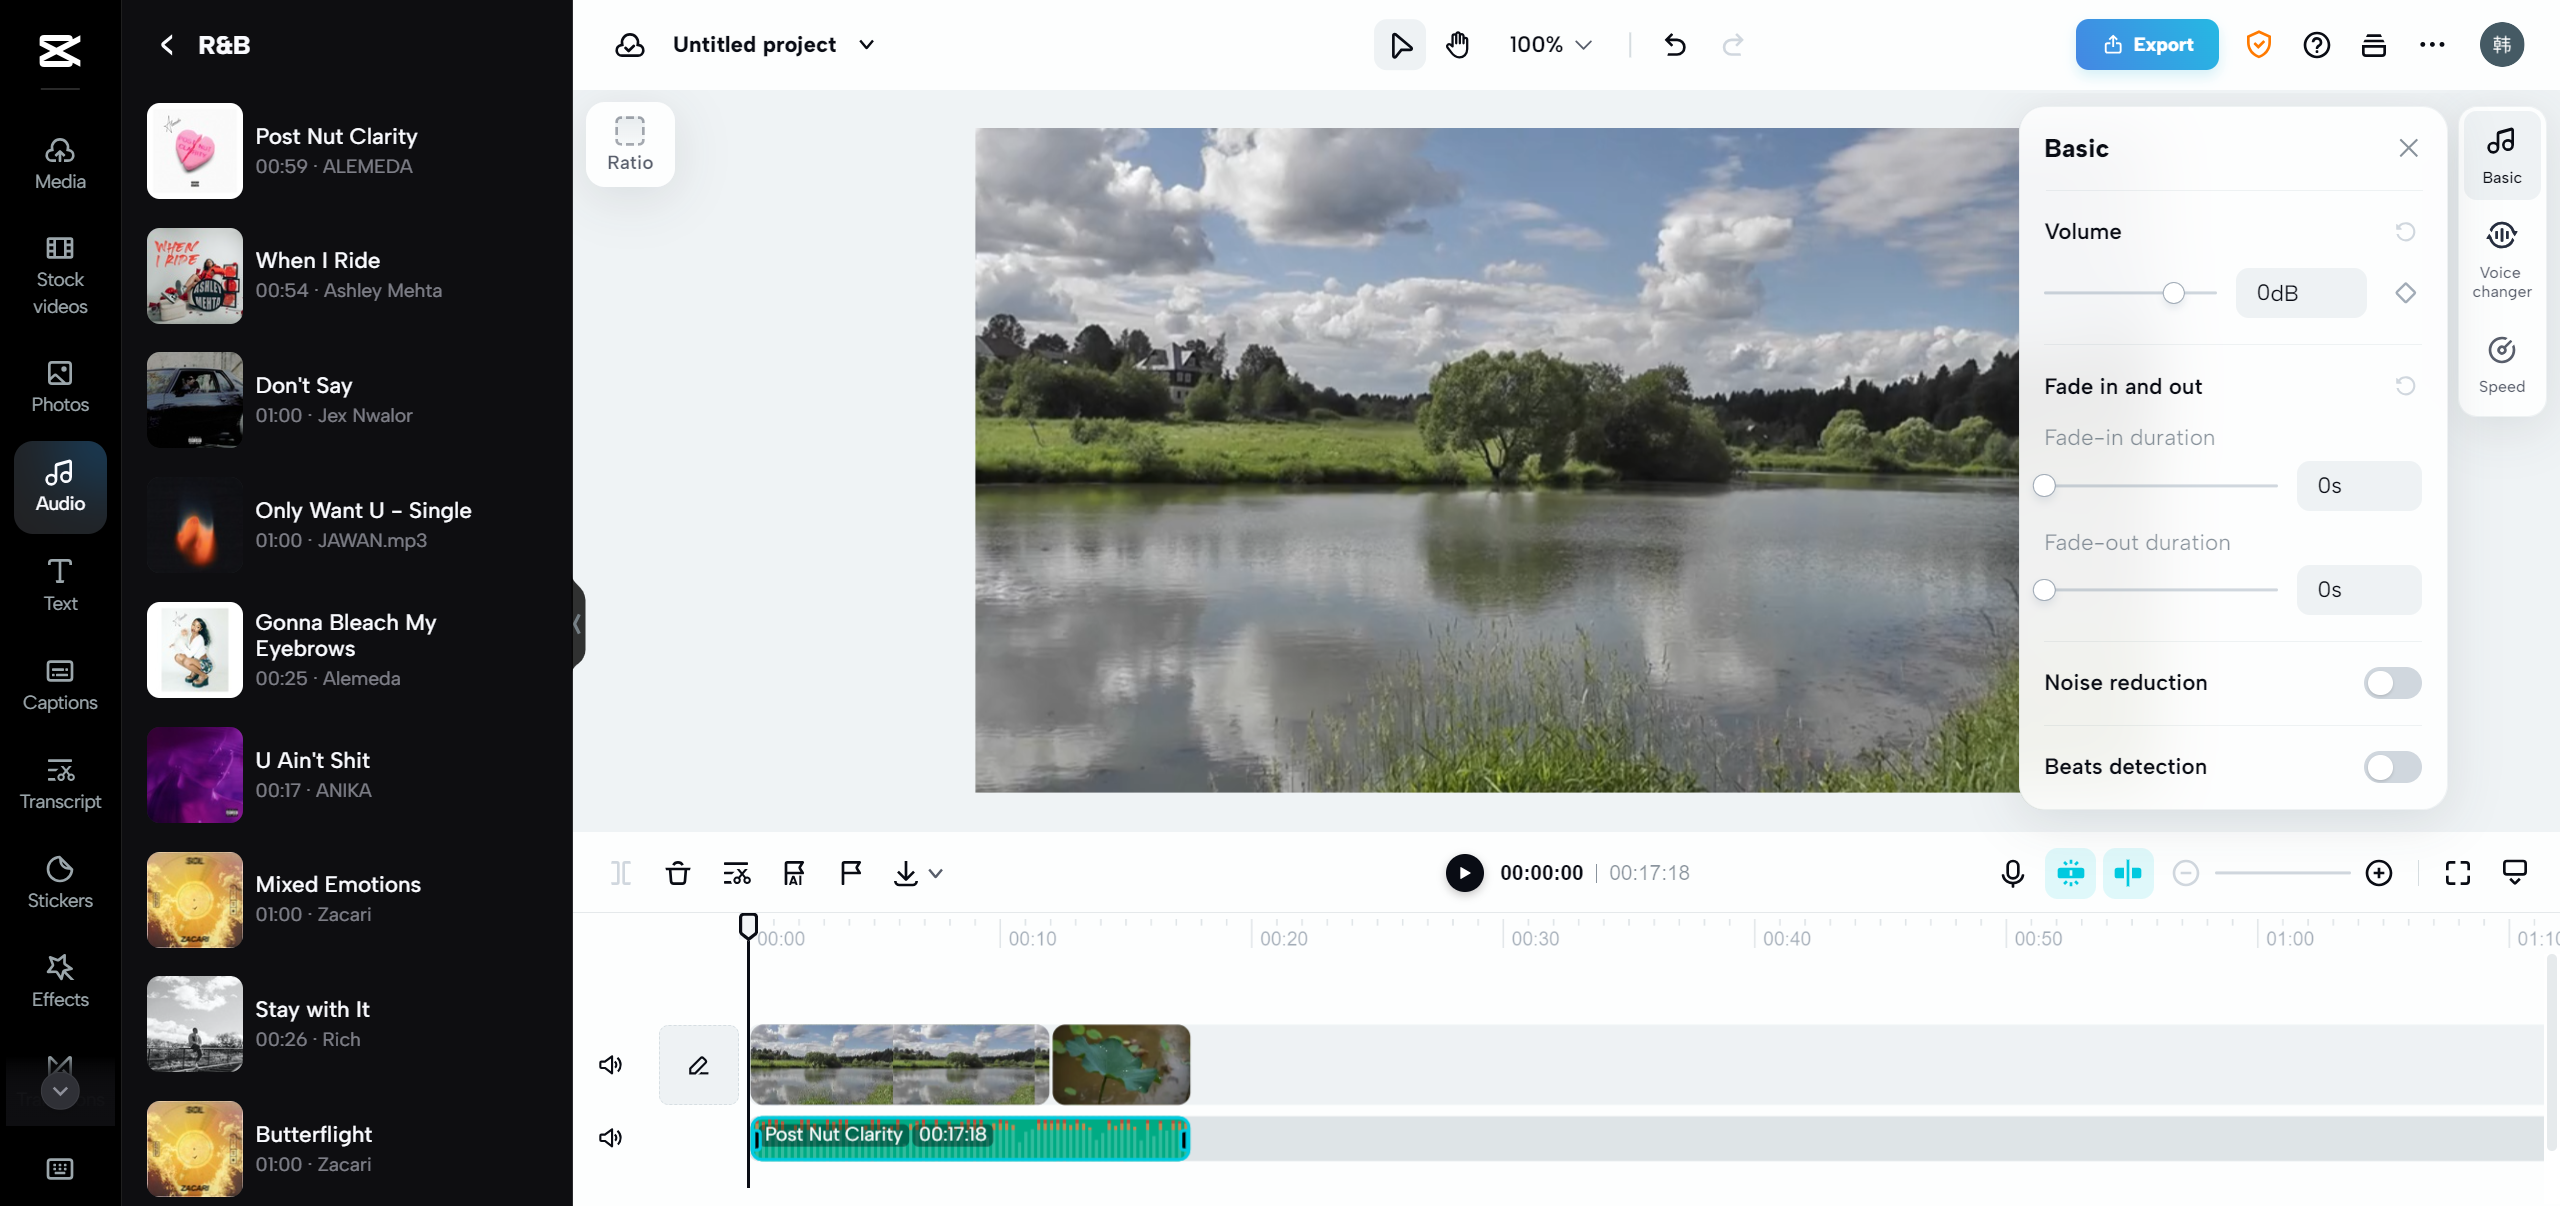This screenshot has height=1206, width=2560.
Task: Open the Text panel in the sidebar
Action: coord(59,584)
